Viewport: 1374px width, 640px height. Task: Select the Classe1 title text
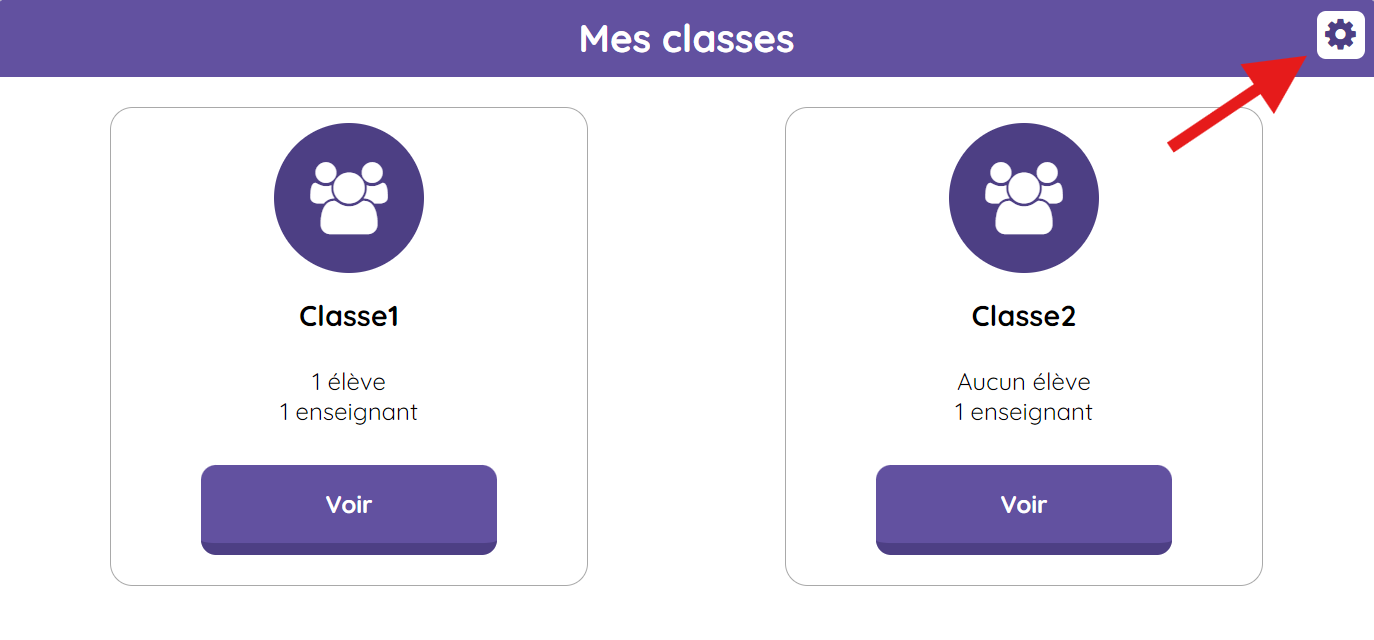point(349,317)
